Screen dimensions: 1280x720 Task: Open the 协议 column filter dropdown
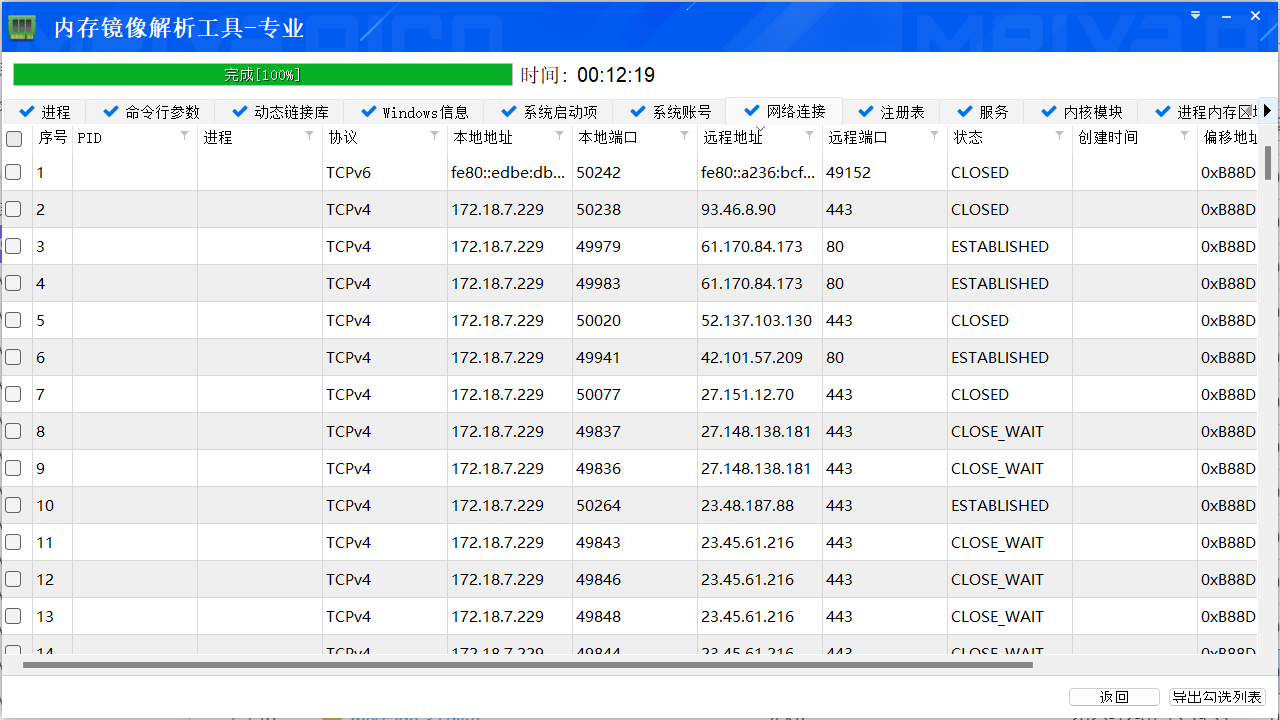[x=434, y=135]
